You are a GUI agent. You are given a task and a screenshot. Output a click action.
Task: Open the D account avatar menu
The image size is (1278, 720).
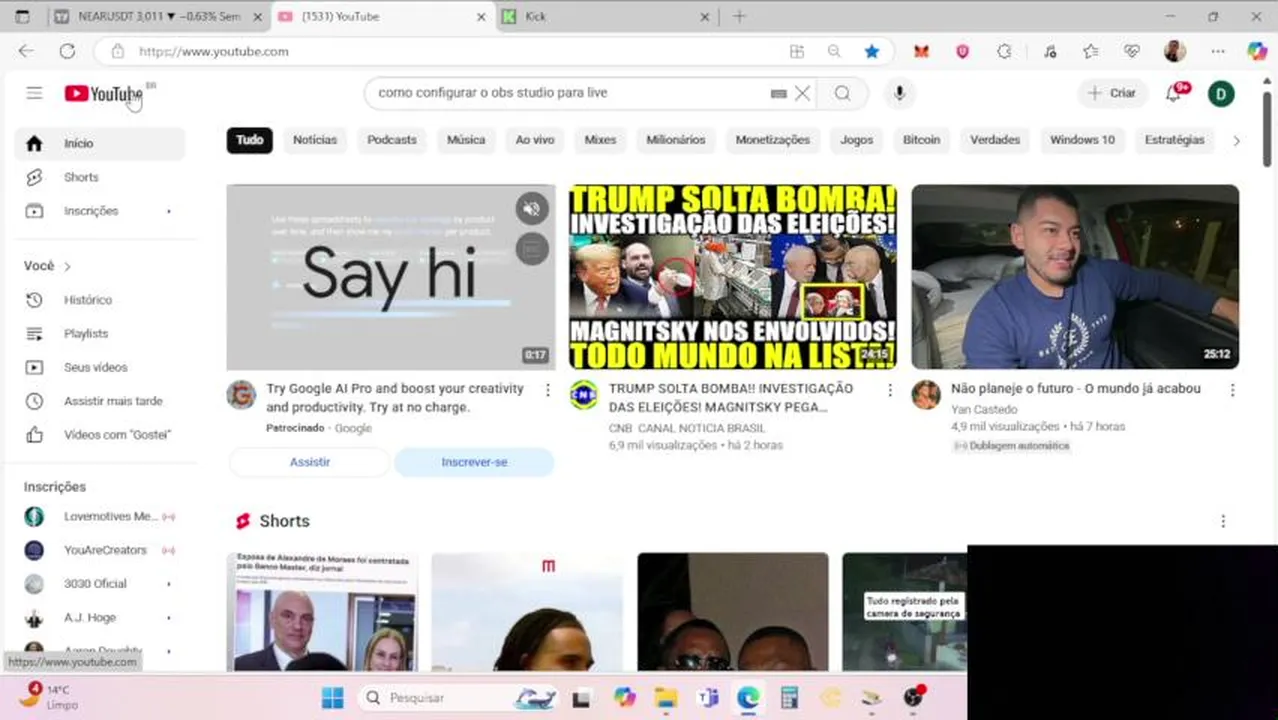click(1220, 93)
